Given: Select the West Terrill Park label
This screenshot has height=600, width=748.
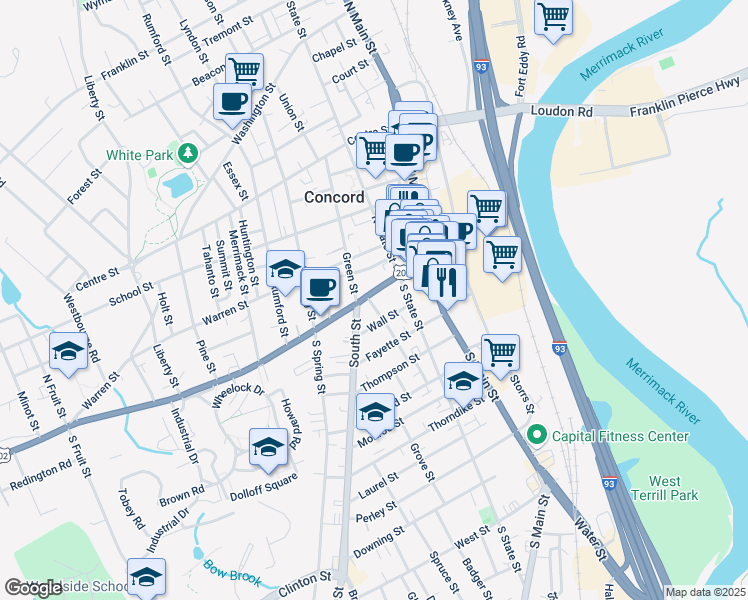Looking at the screenshot, I should click(665, 488).
